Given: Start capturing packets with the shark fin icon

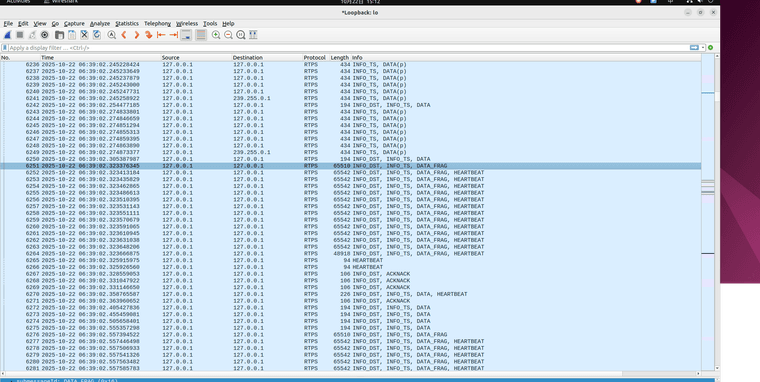Looking at the screenshot, I should tap(7, 35).
